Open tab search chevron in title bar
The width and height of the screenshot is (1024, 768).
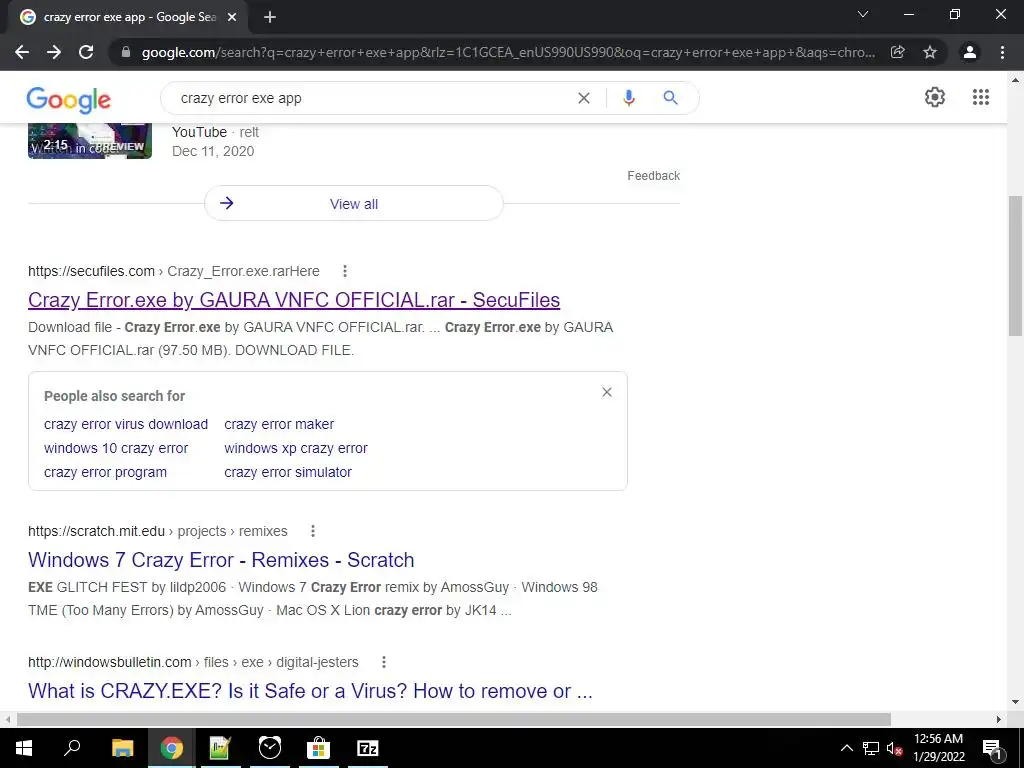(863, 14)
